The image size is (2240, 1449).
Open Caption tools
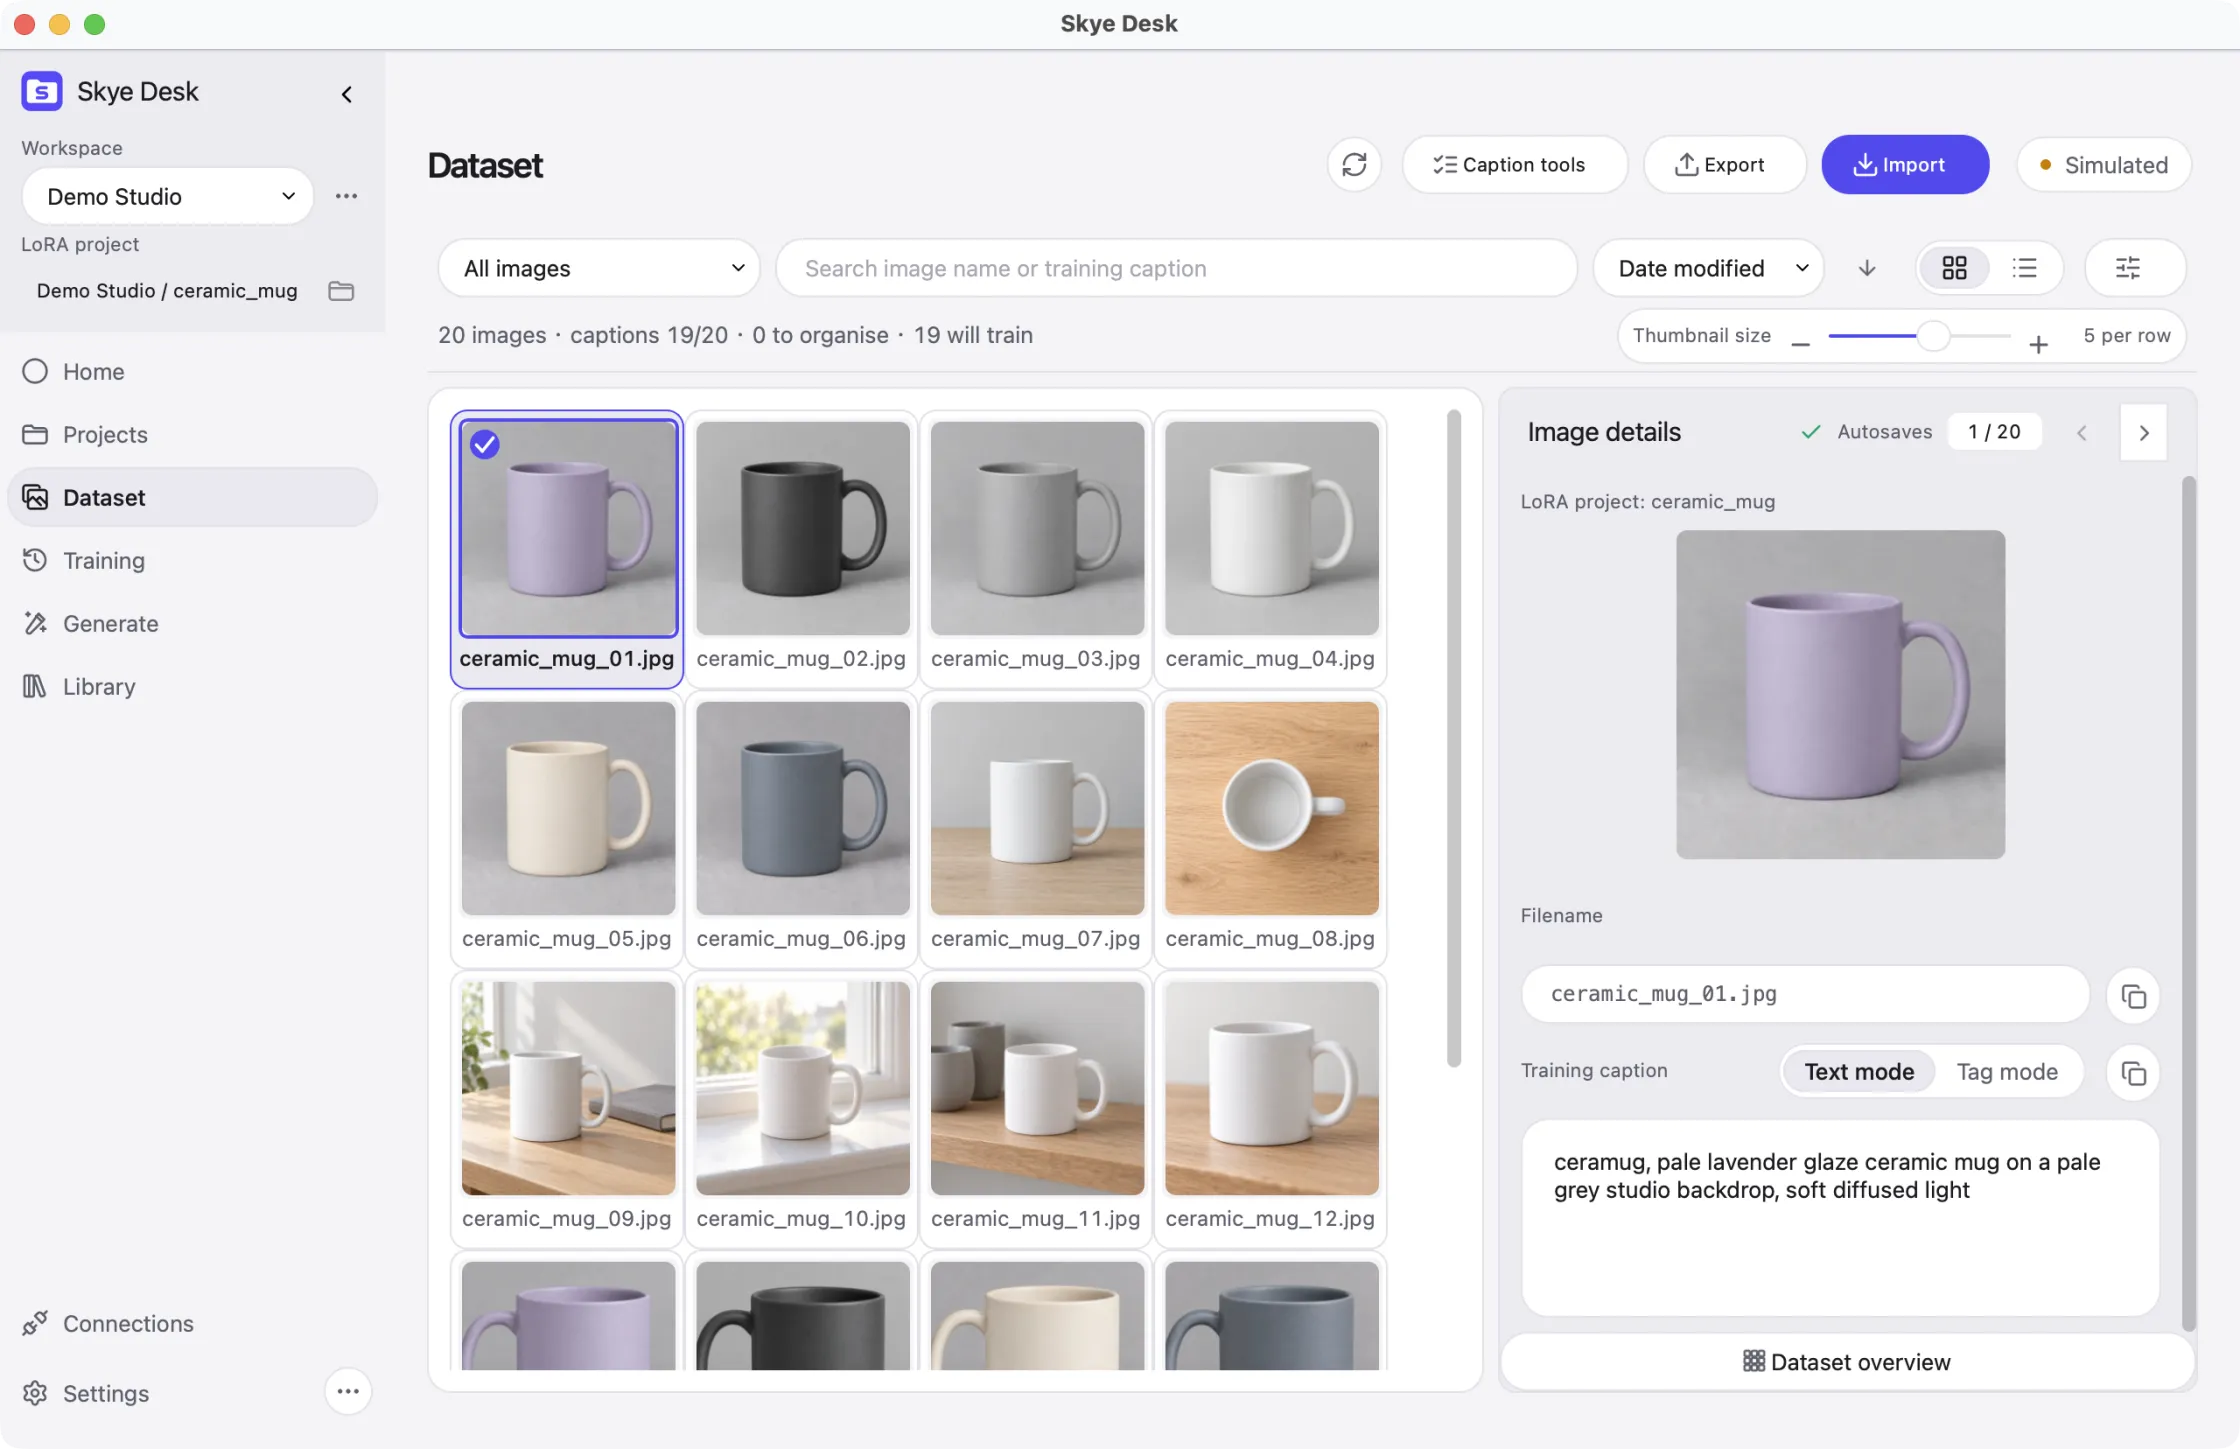(x=1514, y=164)
